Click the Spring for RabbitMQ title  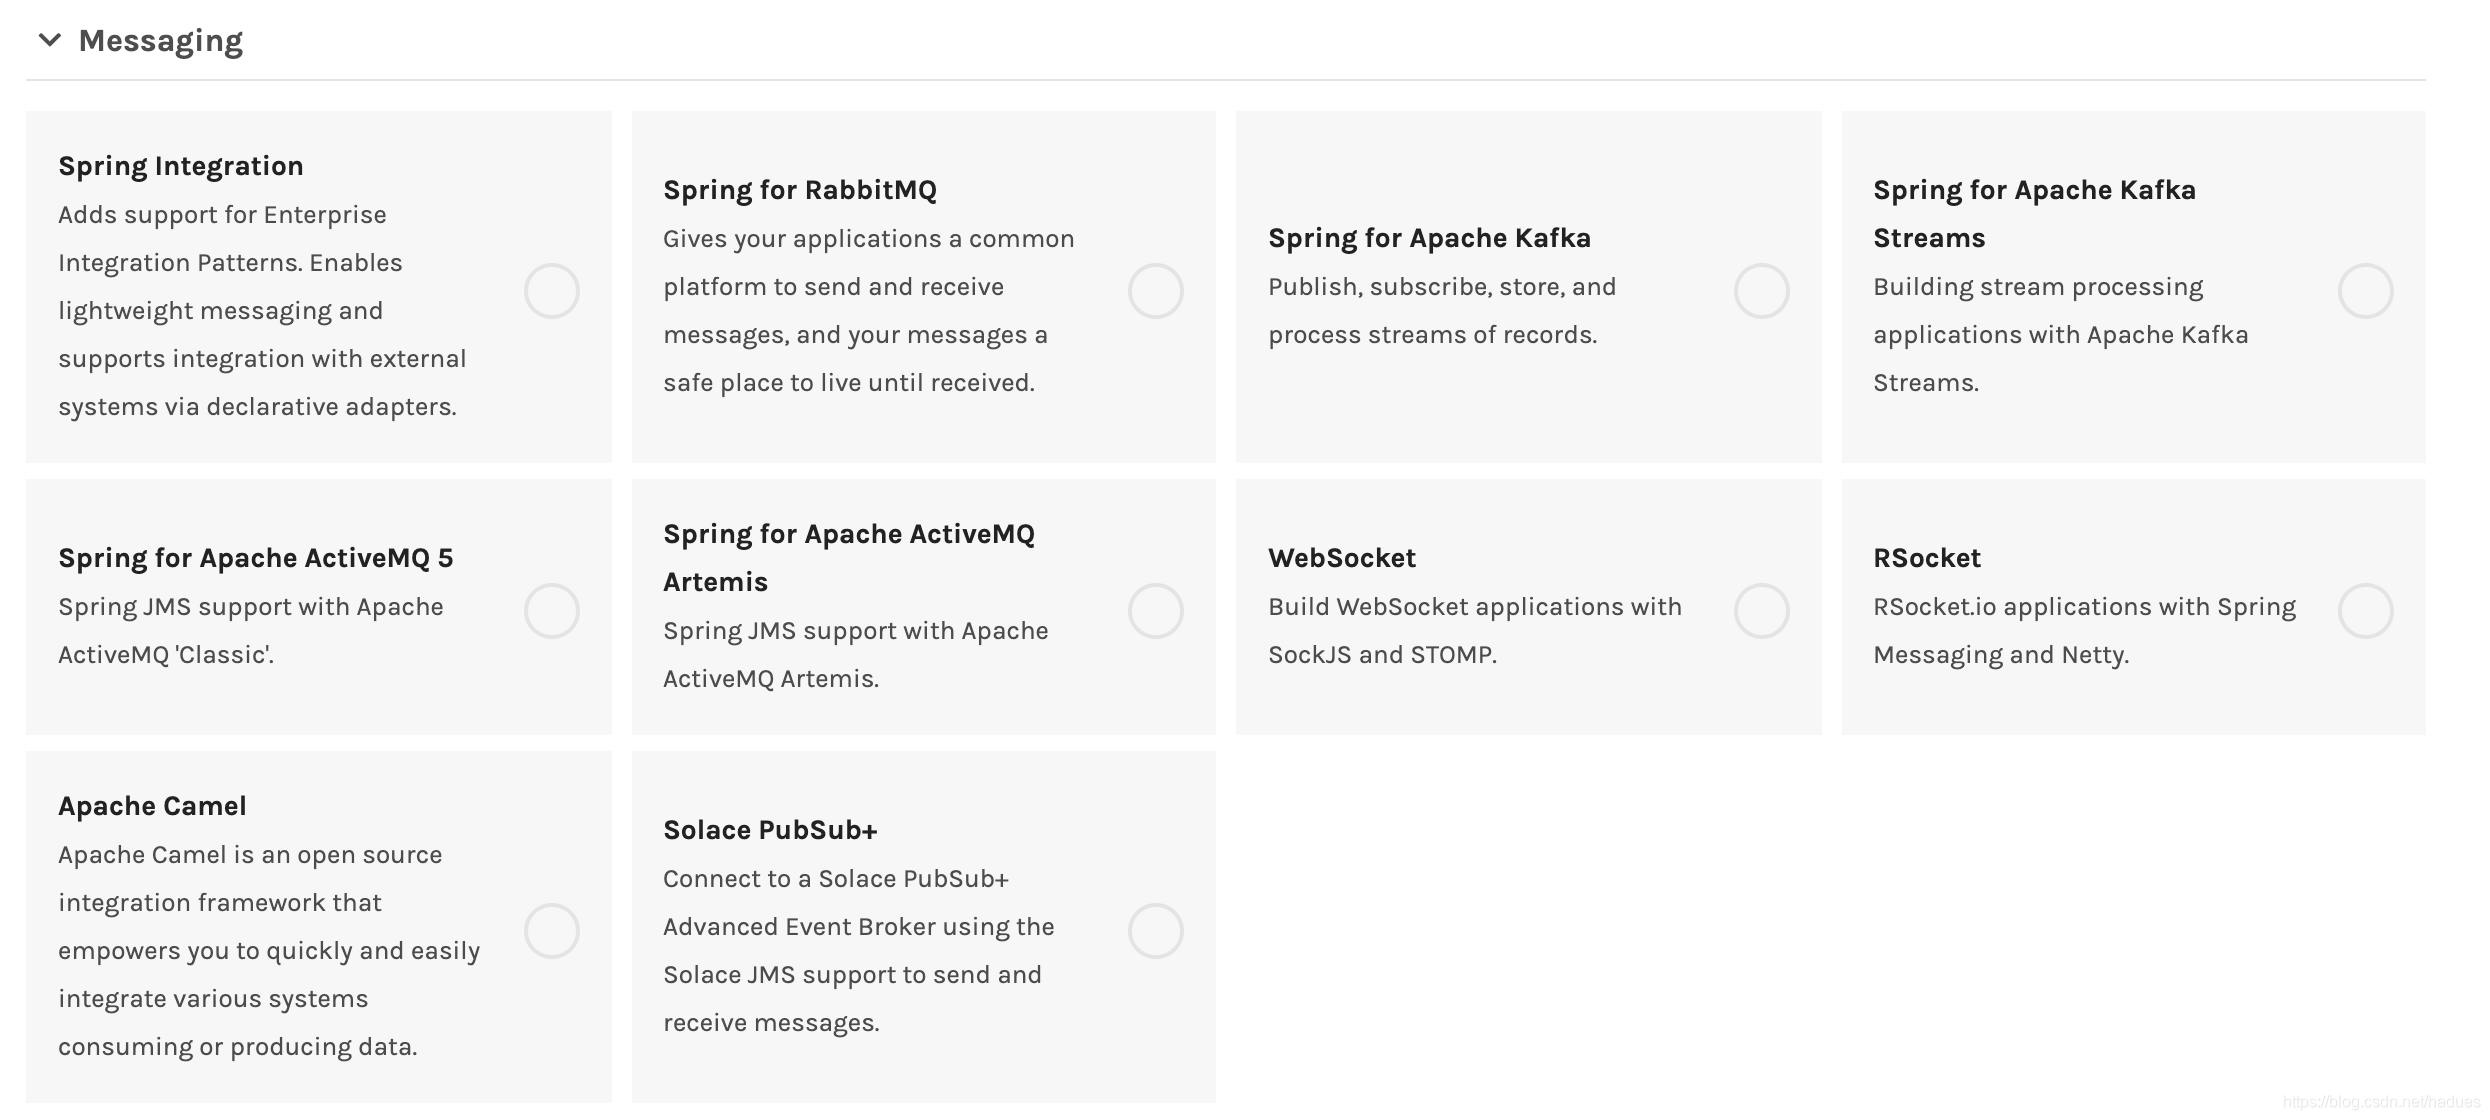coord(800,190)
